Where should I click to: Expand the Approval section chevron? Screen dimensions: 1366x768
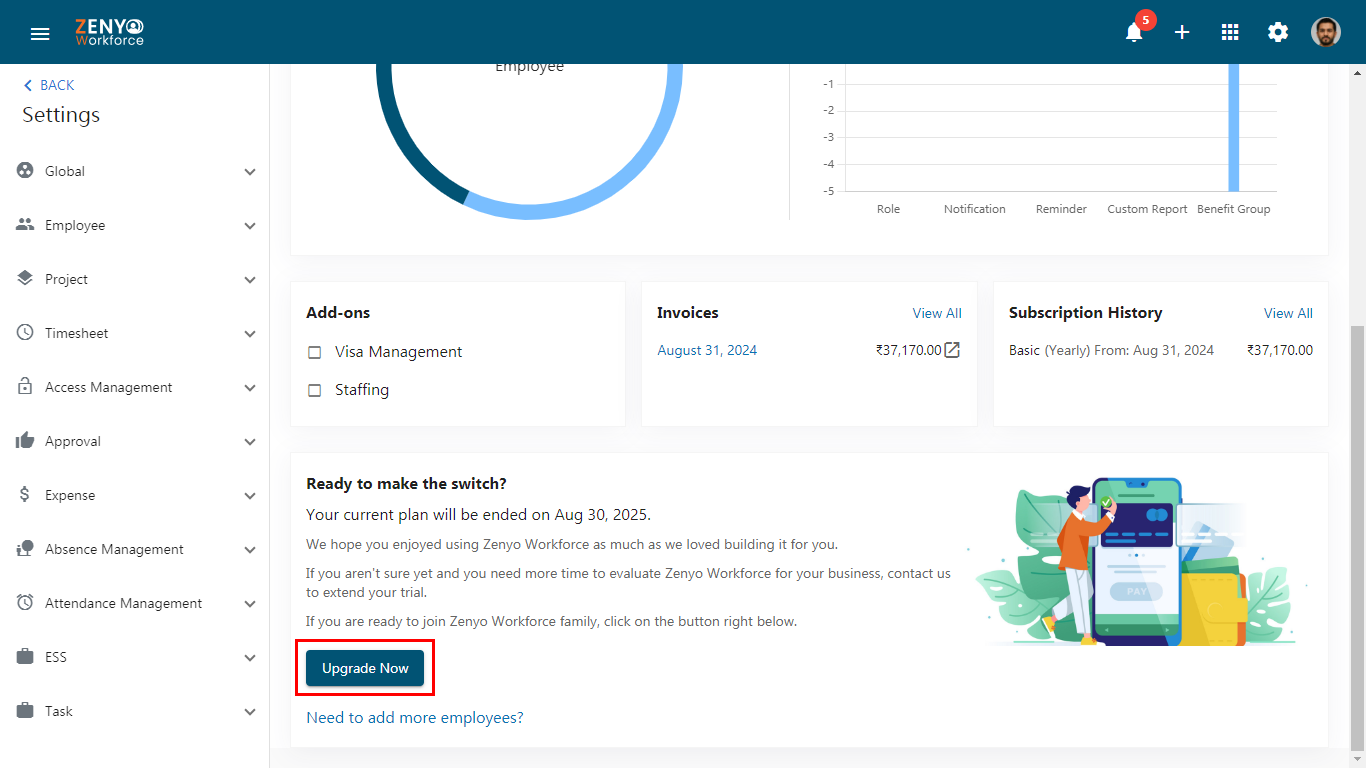[x=250, y=442]
